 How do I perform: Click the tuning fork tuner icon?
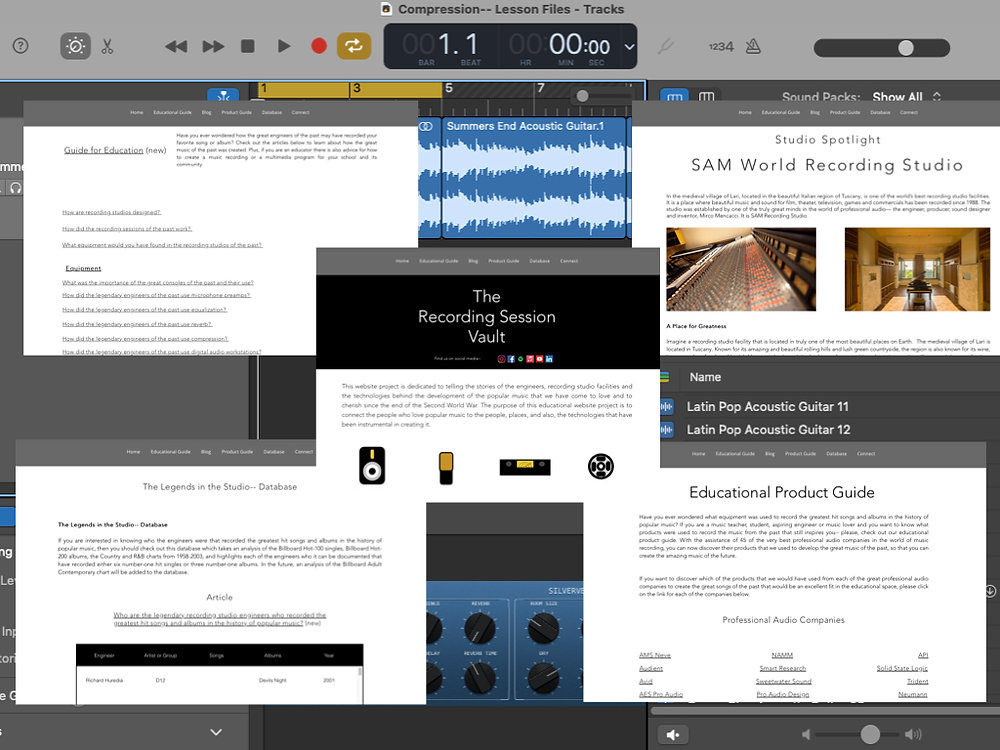pos(666,47)
